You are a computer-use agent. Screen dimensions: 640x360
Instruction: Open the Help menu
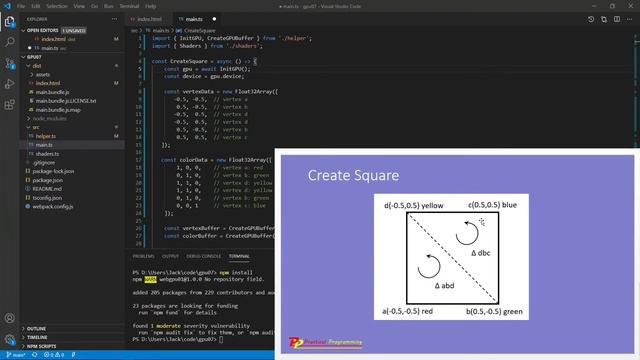pos(151,6)
